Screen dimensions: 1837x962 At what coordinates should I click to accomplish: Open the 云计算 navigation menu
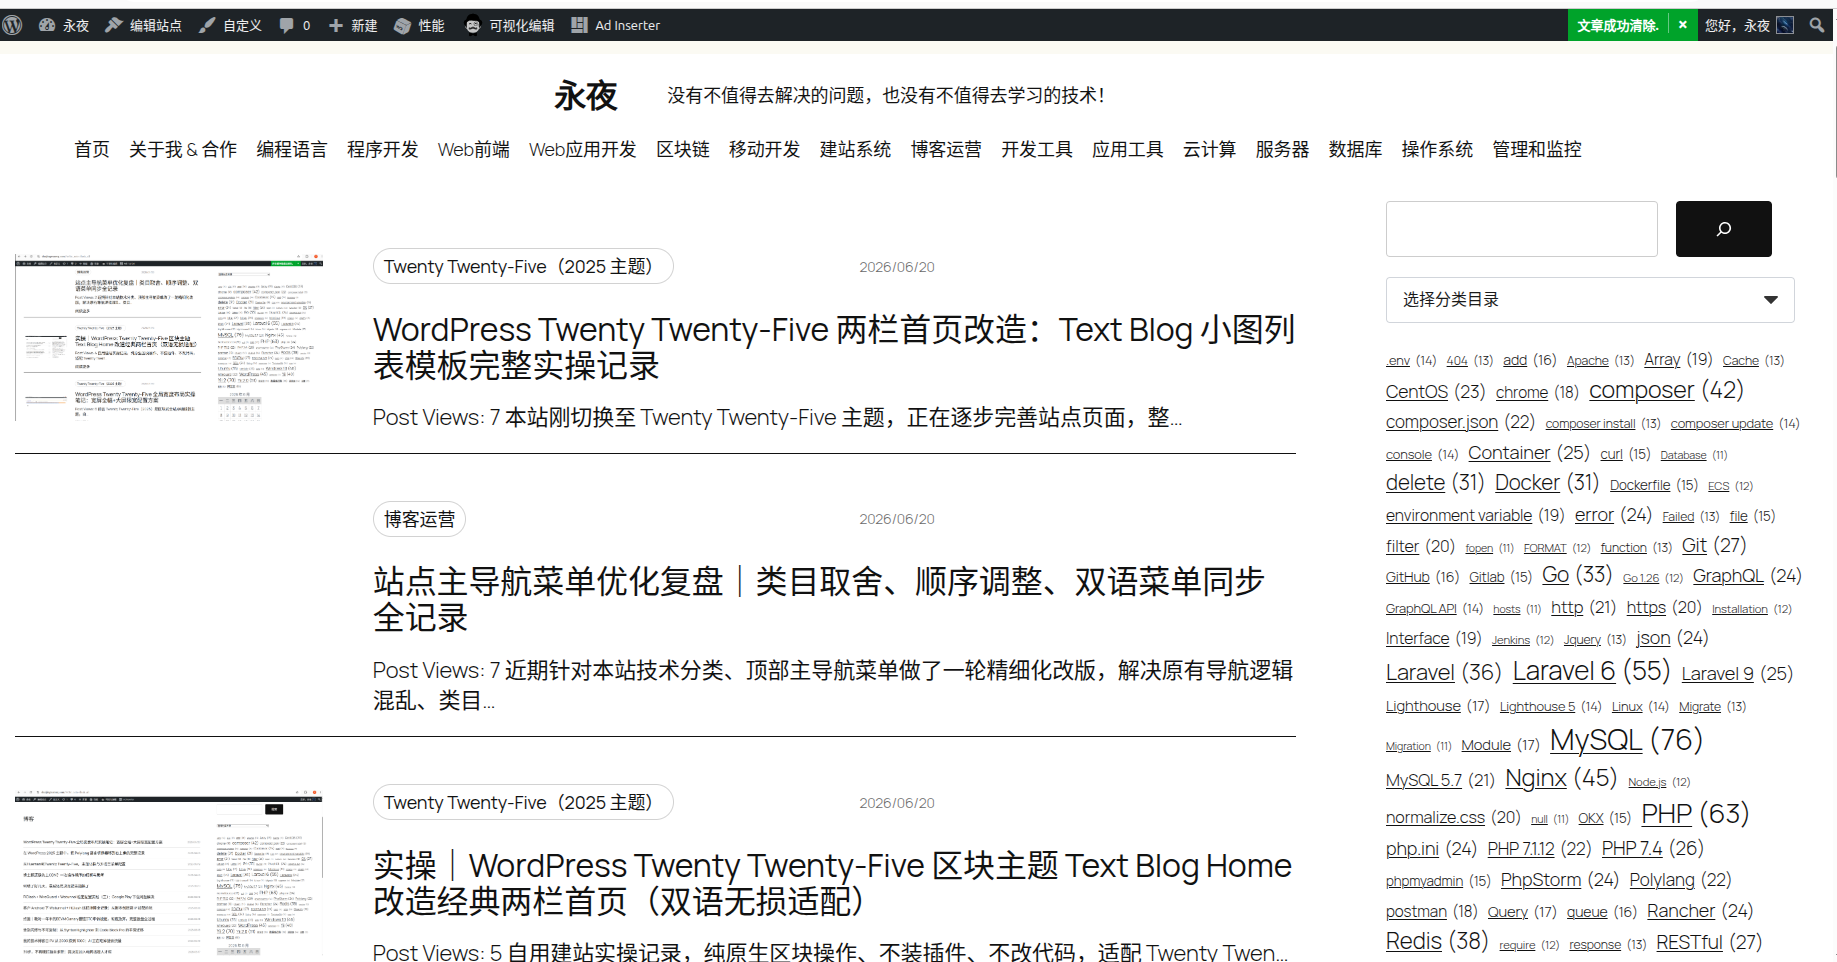coord(1210,150)
